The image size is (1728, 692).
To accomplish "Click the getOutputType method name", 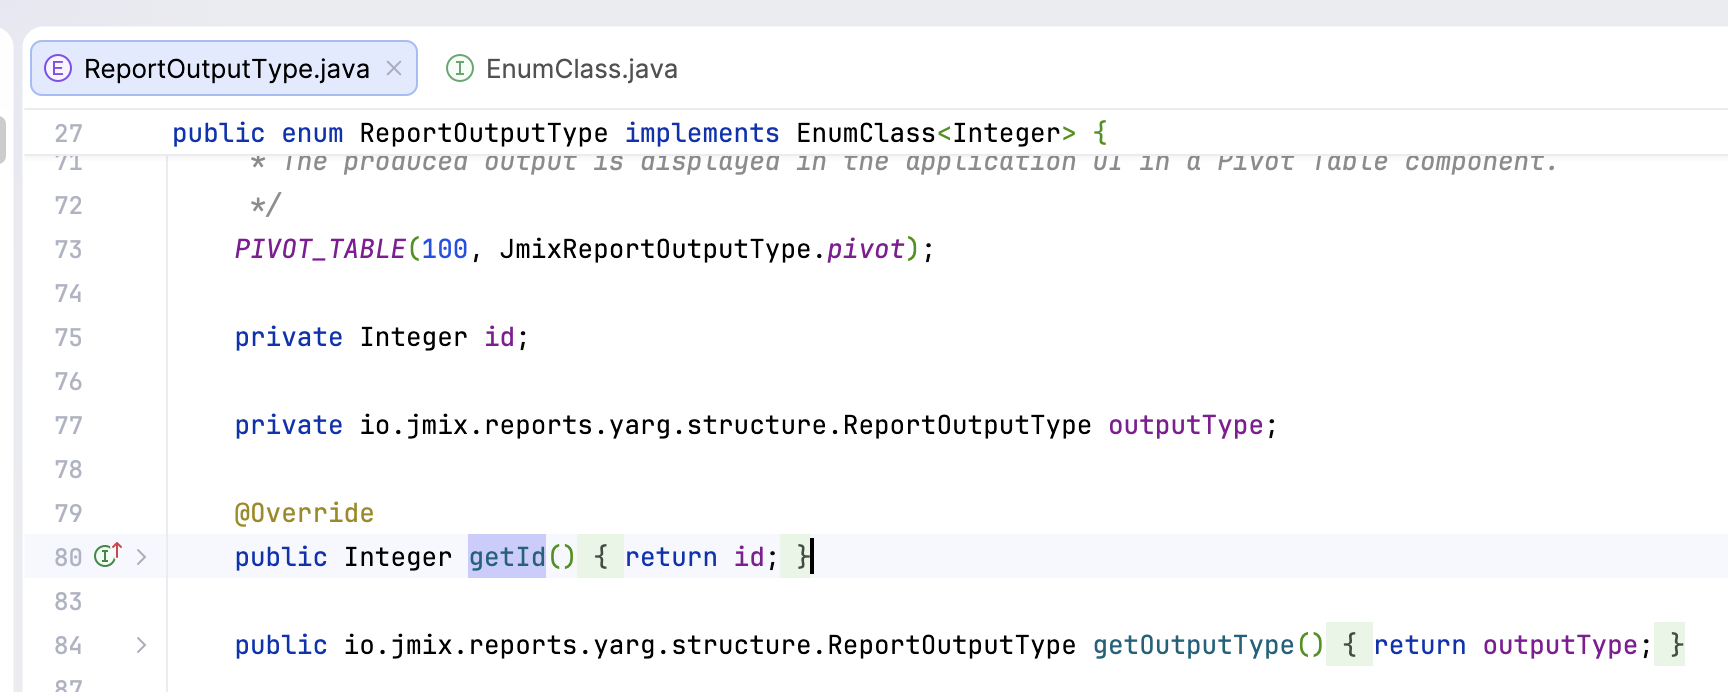I will pyautogui.click(x=1193, y=645).
